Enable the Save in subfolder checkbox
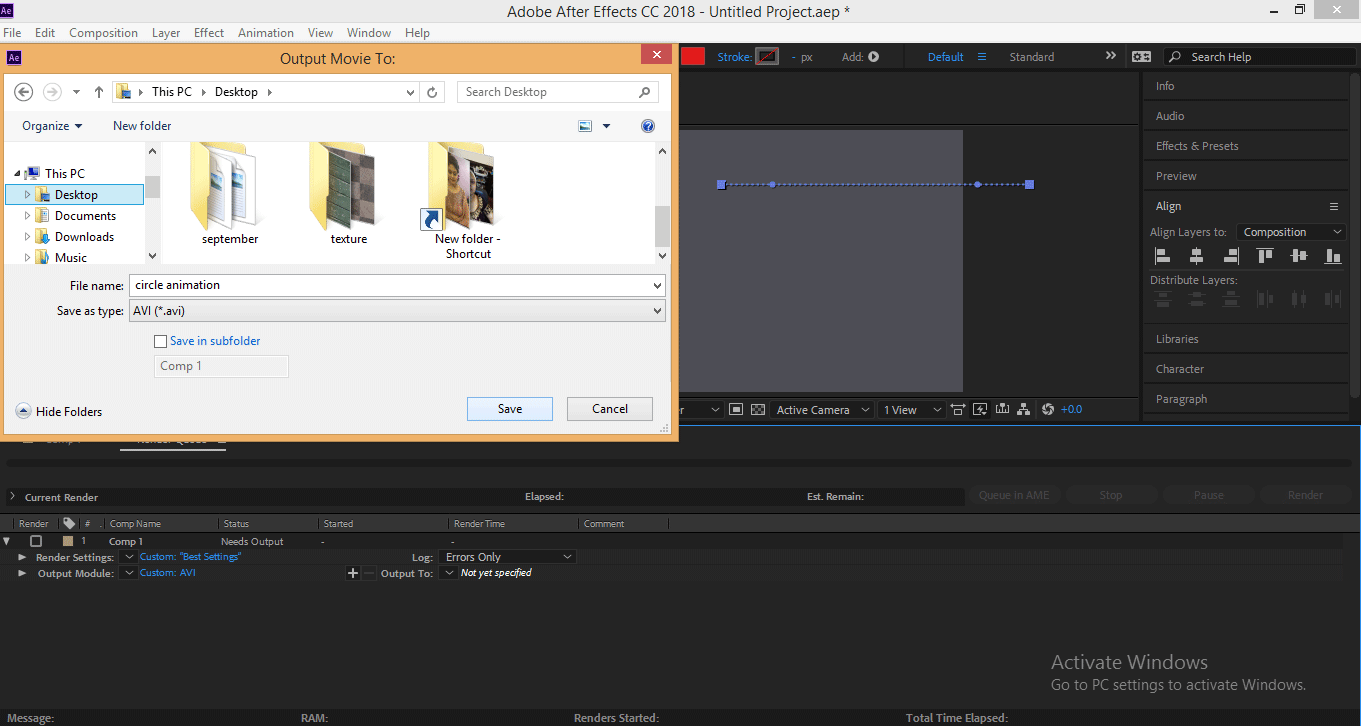Screen dimensions: 1361x726 (161, 341)
